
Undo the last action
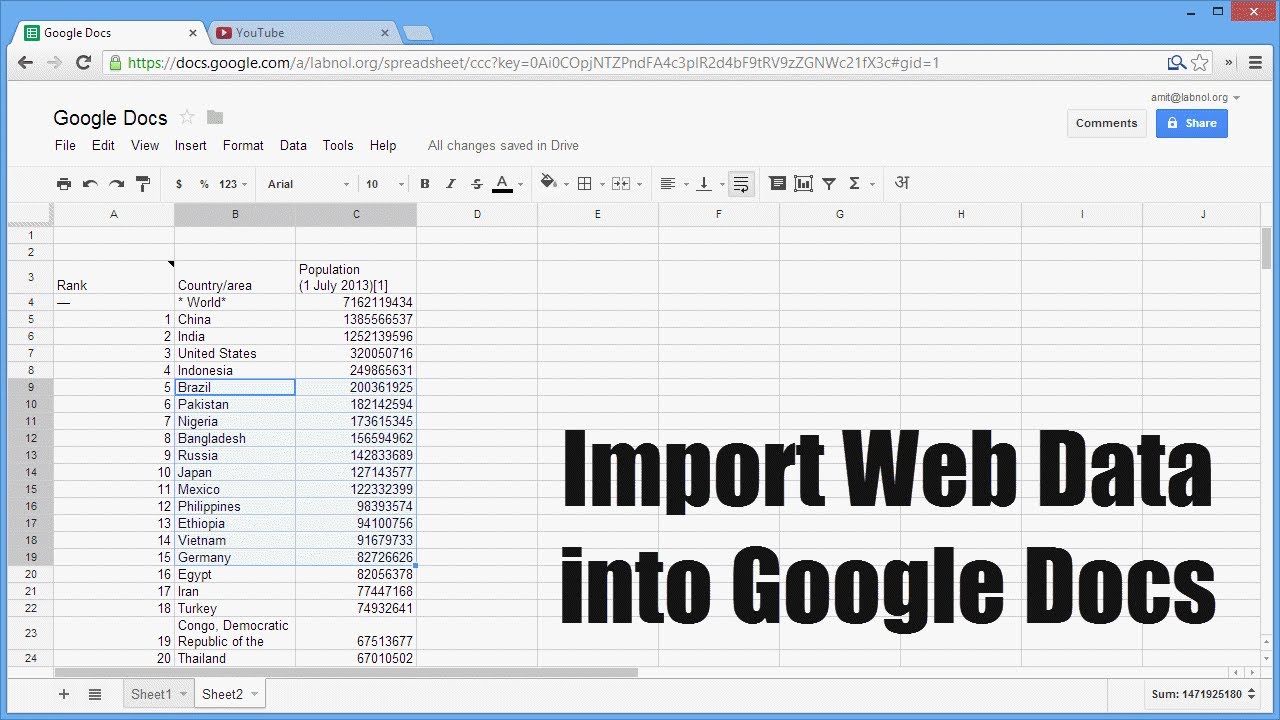click(90, 184)
